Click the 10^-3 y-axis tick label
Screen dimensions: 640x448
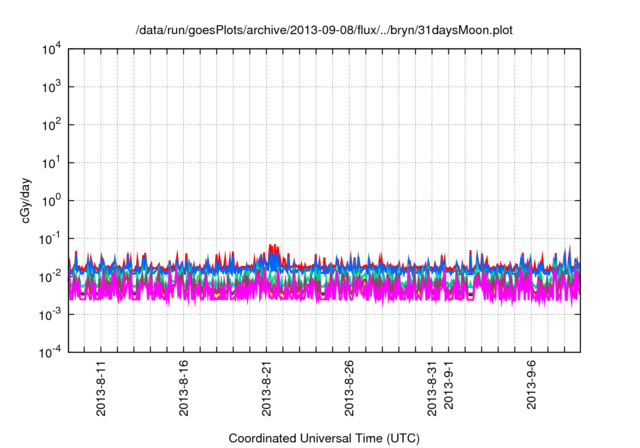(x=50, y=313)
